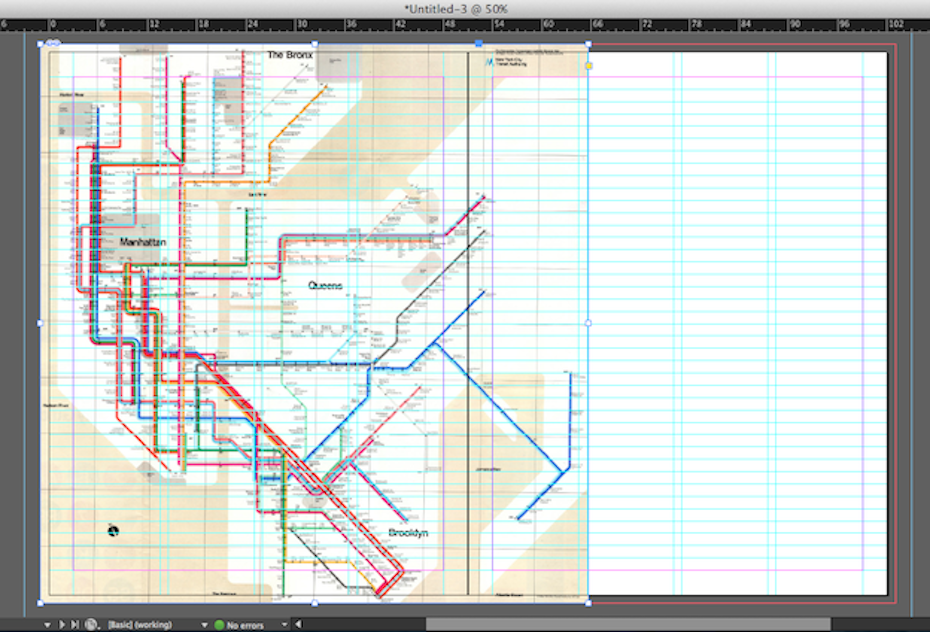Viewport: 930px width, 632px height.
Task: Click the green preflight status indicator
Action: tap(219, 625)
